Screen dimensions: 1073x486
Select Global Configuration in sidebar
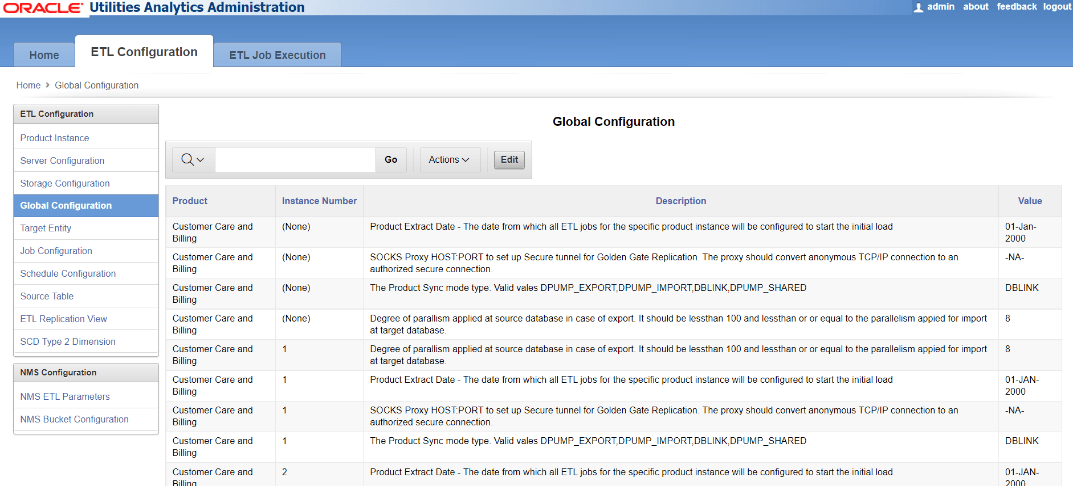86,205
